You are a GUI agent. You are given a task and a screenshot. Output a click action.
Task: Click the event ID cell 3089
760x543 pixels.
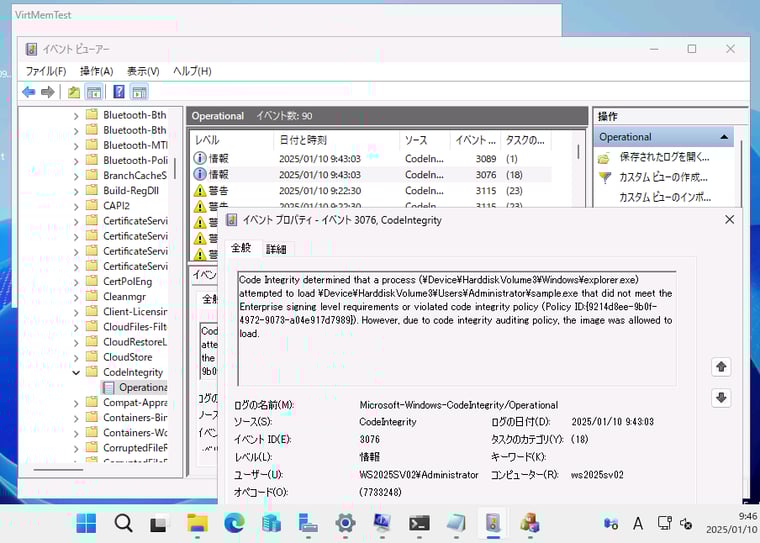485,159
